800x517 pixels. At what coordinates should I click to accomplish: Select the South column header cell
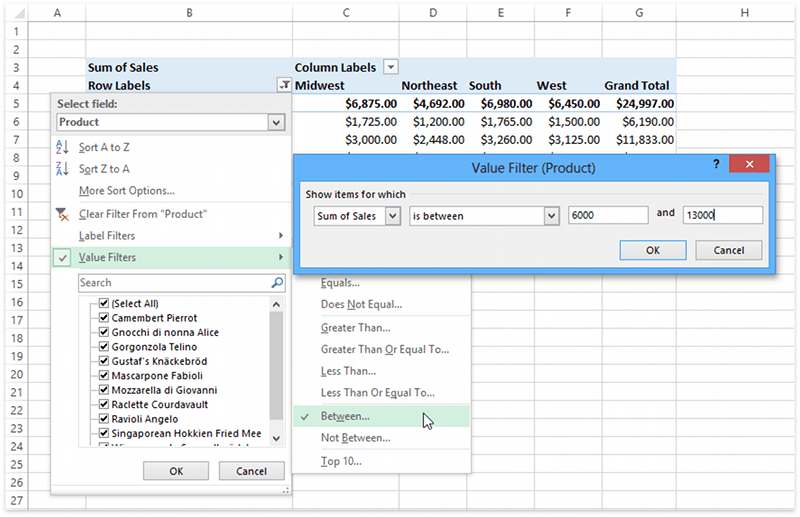pyautogui.click(x=501, y=85)
